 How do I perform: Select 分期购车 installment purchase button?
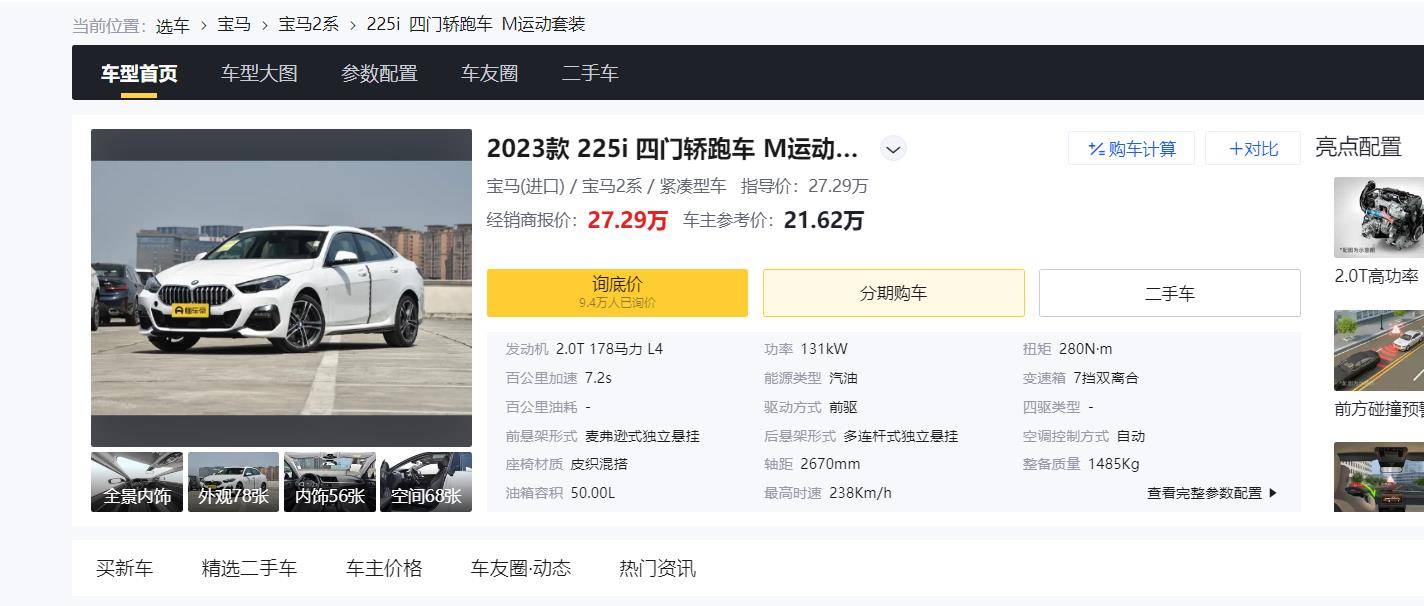pyautogui.click(x=894, y=293)
